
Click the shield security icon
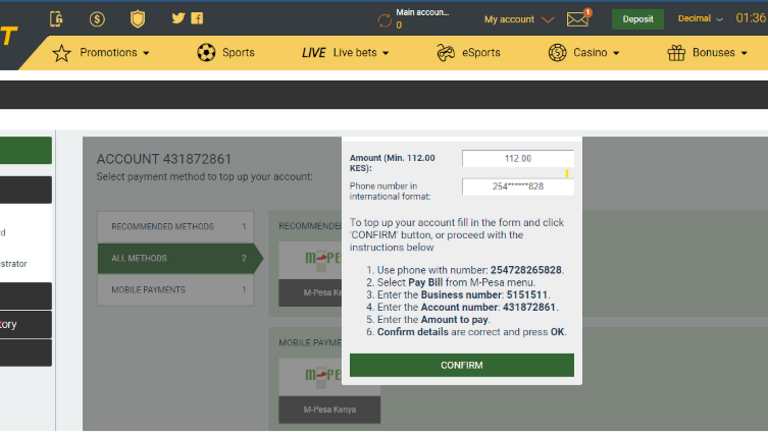coord(138,19)
